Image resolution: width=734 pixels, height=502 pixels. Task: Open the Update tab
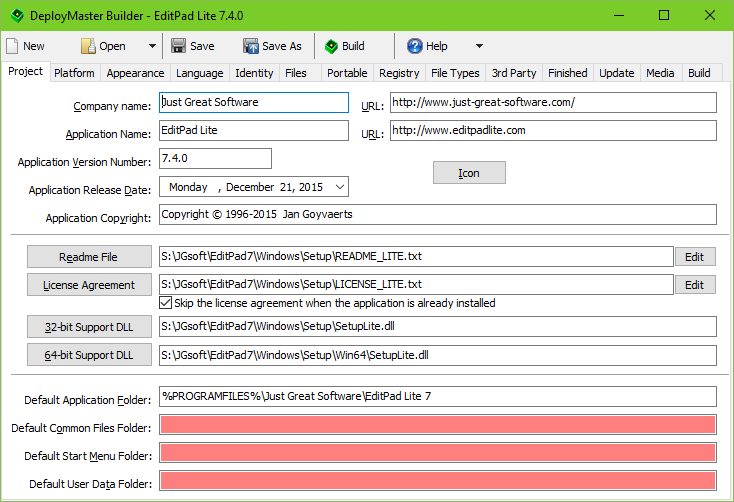[x=617, y=73]
